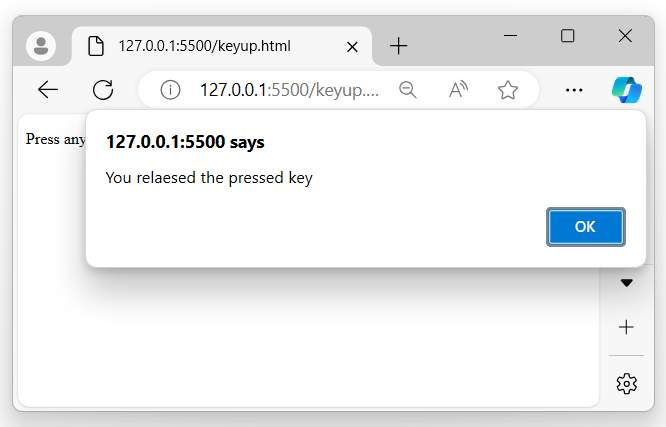666x427 pixels.
Task: View site information icon in address bar
Action: point(170,90)
